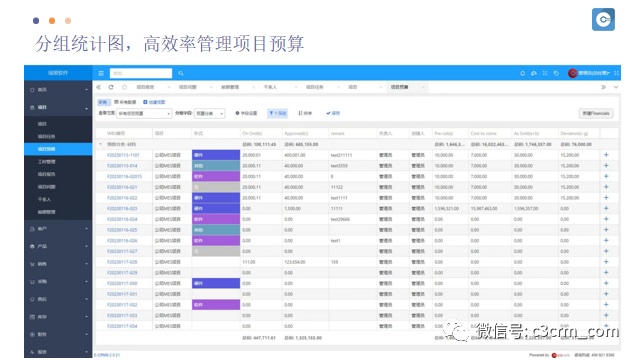
Task: Click plus icon in row F20230116-021
Action: point(606,187)
